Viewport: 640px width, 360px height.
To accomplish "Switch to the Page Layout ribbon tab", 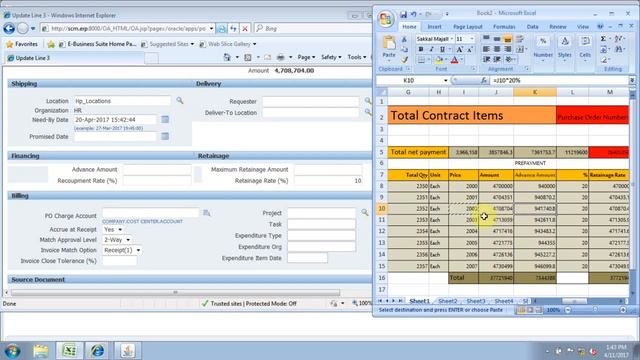I will [468, 27].
